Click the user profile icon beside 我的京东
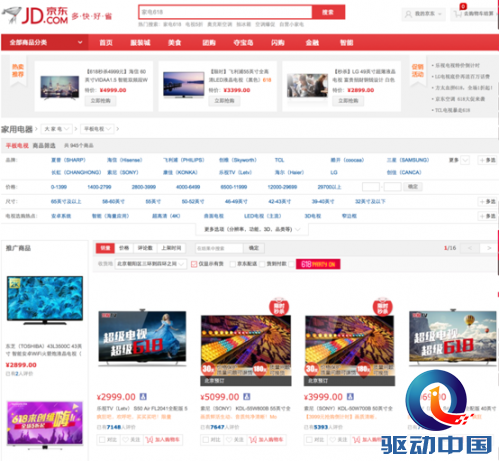 pos(408,14)
